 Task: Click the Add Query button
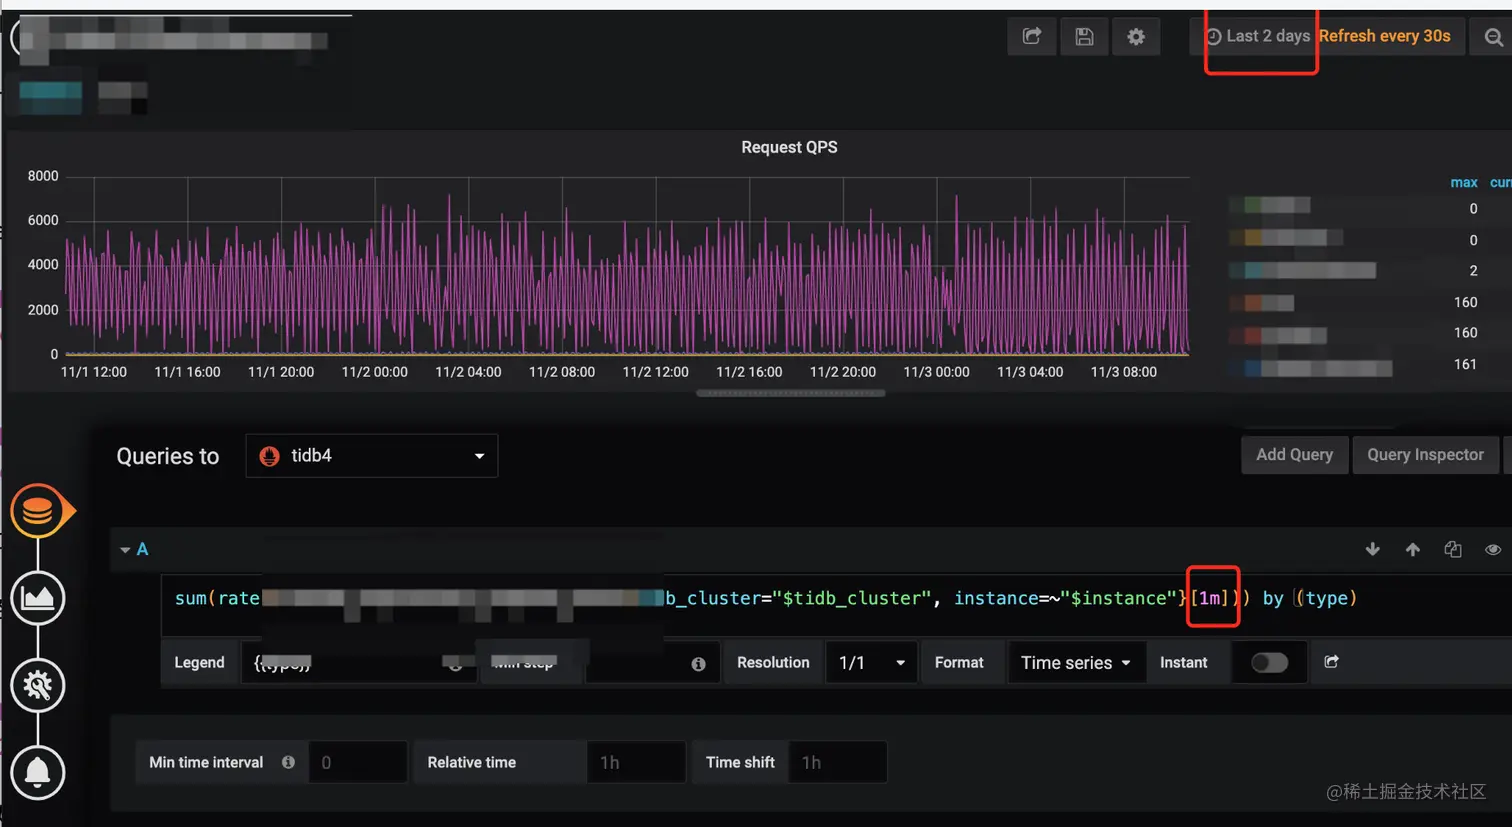(1294, 454)
